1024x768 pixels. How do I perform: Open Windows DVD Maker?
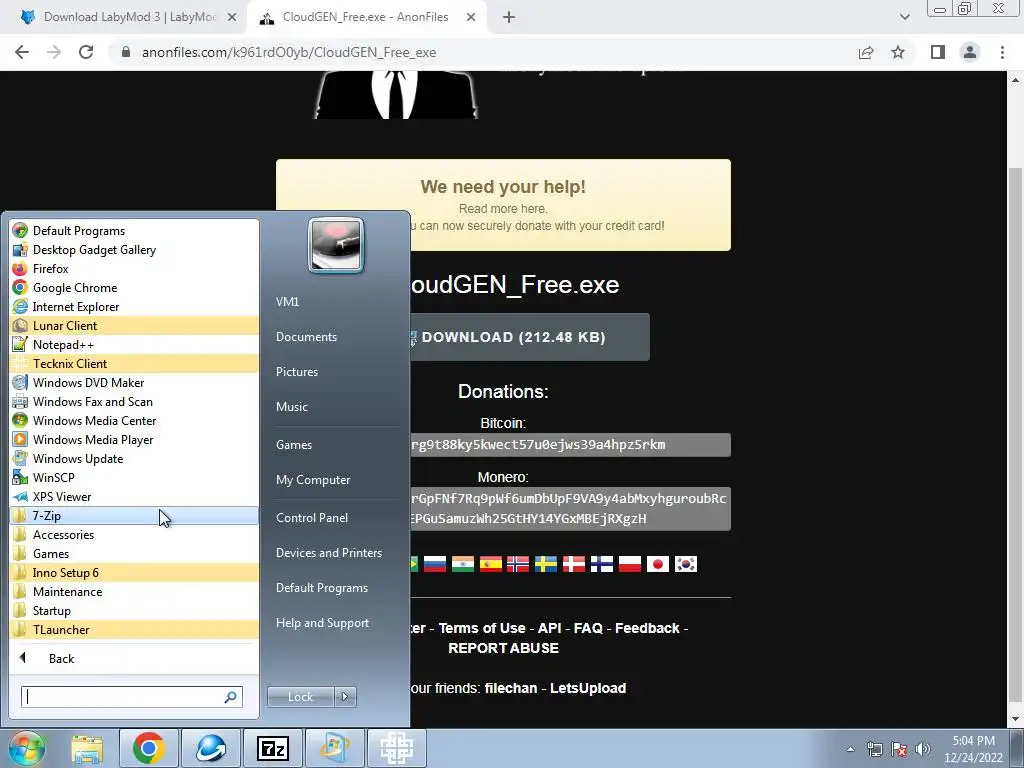135,382
